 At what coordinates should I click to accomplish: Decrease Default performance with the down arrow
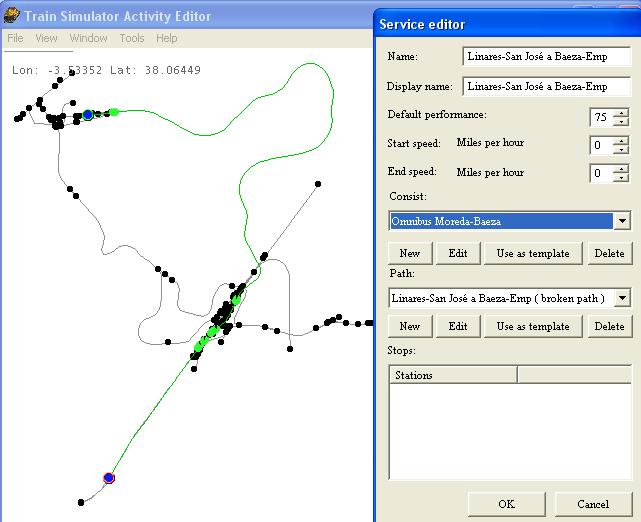621,123
